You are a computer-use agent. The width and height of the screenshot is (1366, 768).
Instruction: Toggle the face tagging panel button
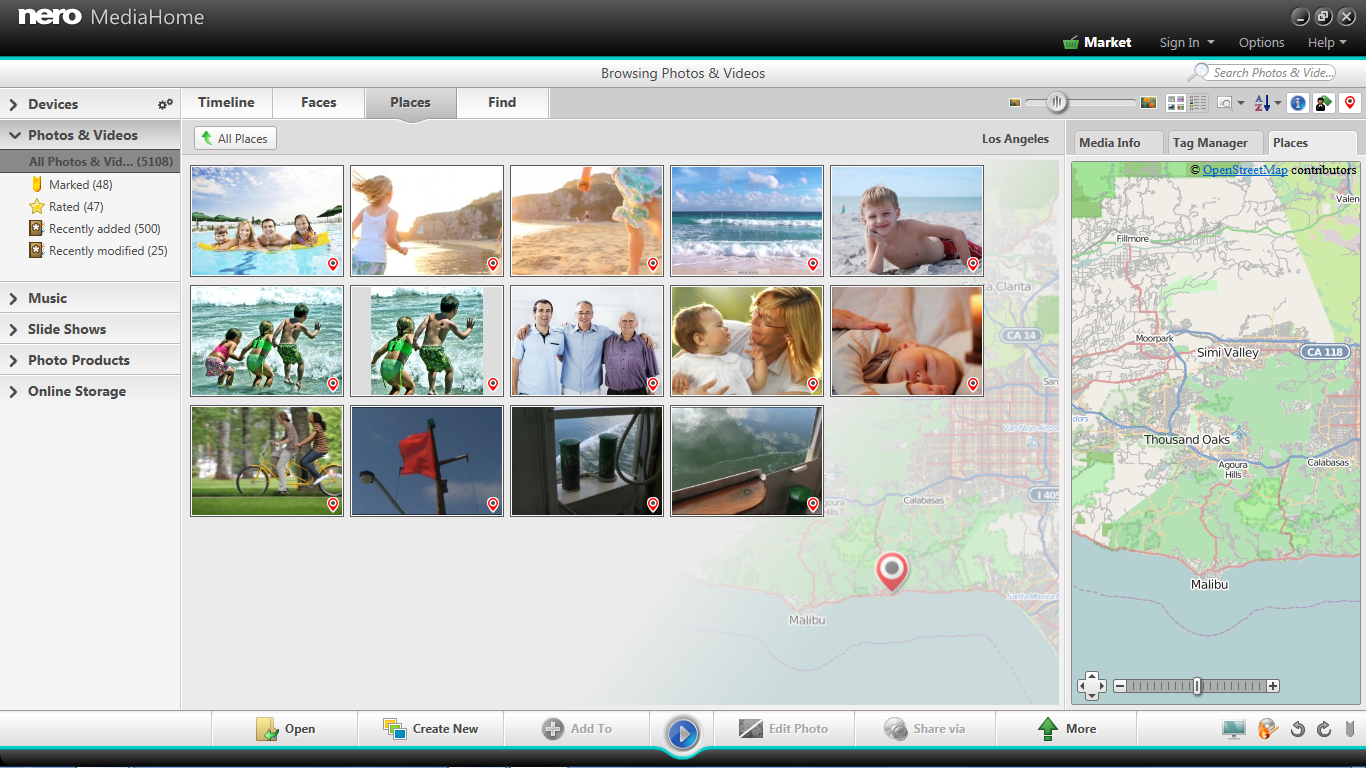[x=1324, y=103]
